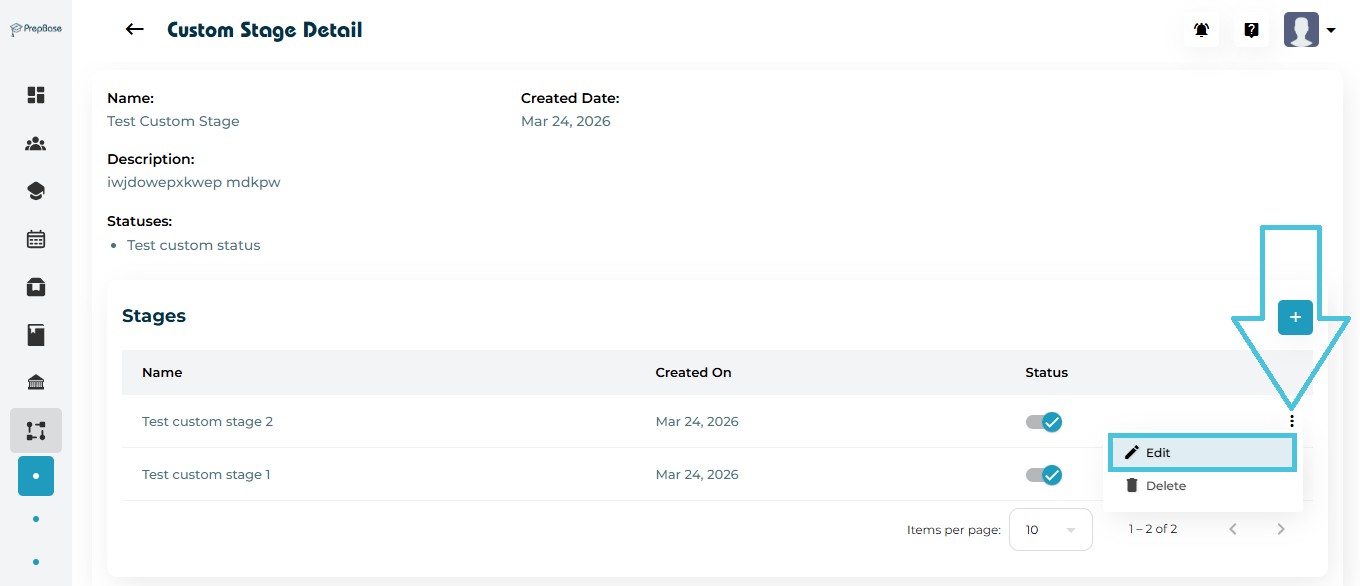Go to the next page arrow

[x=1281, y=529]
